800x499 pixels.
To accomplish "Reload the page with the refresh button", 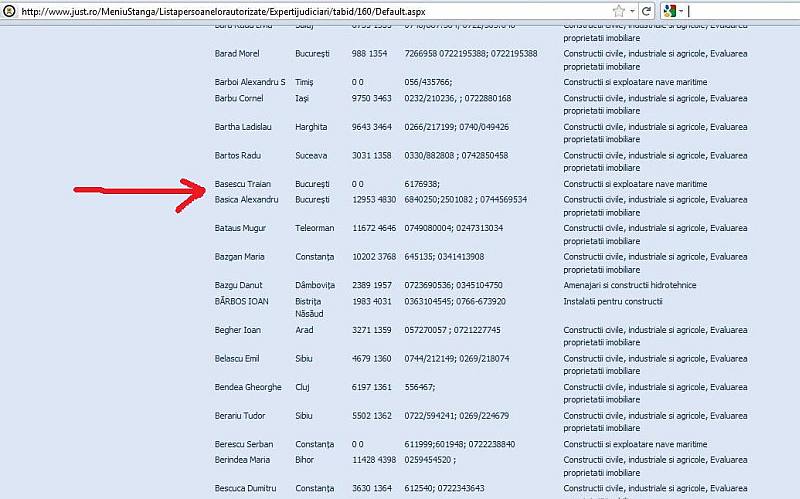I will click(647, 11).
